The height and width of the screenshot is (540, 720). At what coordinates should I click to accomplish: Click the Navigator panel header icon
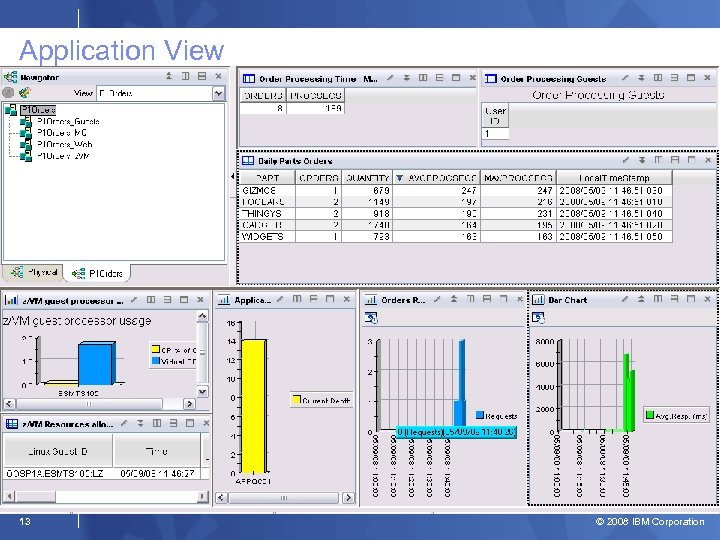(10, 77)
